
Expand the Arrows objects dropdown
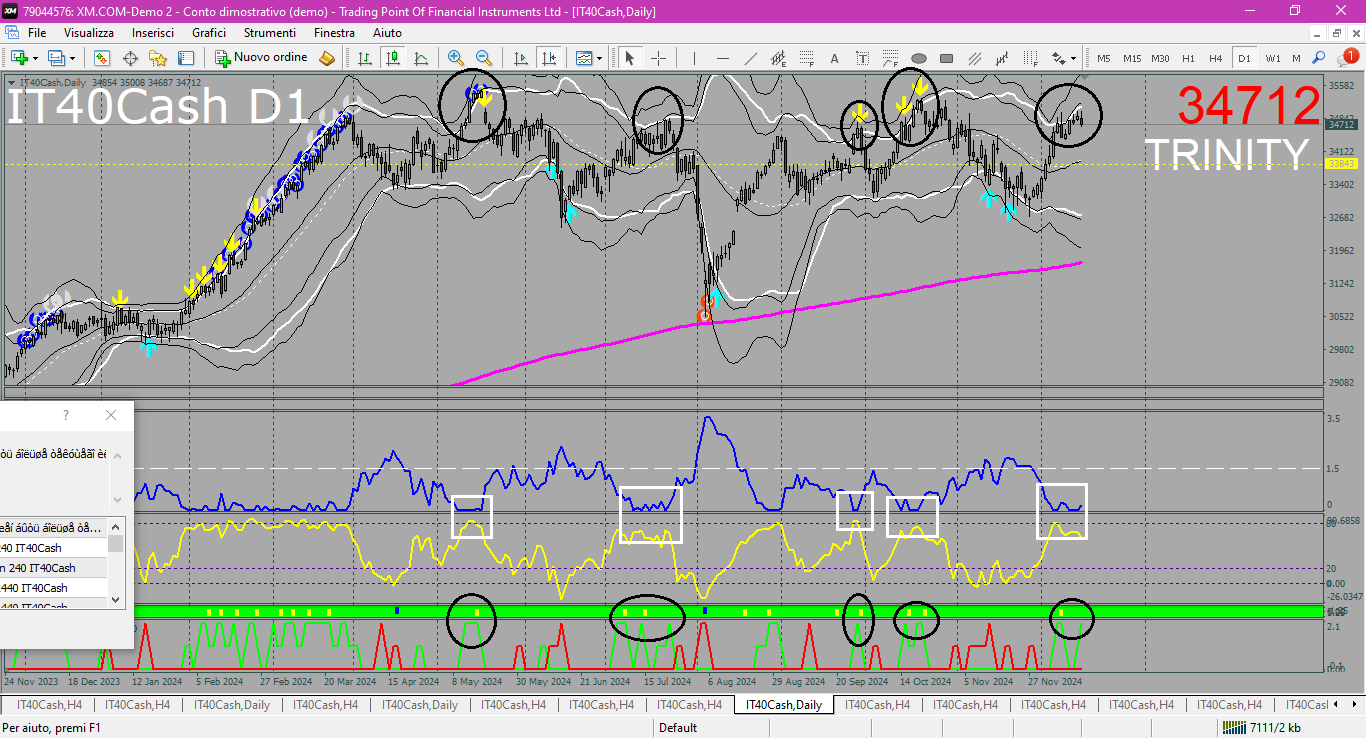(1074, 58)
